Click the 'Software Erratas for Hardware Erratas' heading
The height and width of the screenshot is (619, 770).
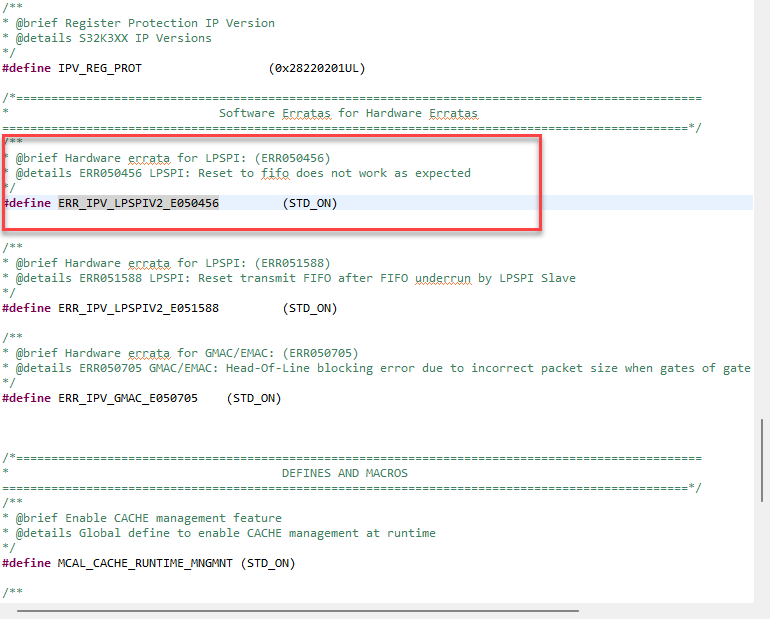(348, 113)
